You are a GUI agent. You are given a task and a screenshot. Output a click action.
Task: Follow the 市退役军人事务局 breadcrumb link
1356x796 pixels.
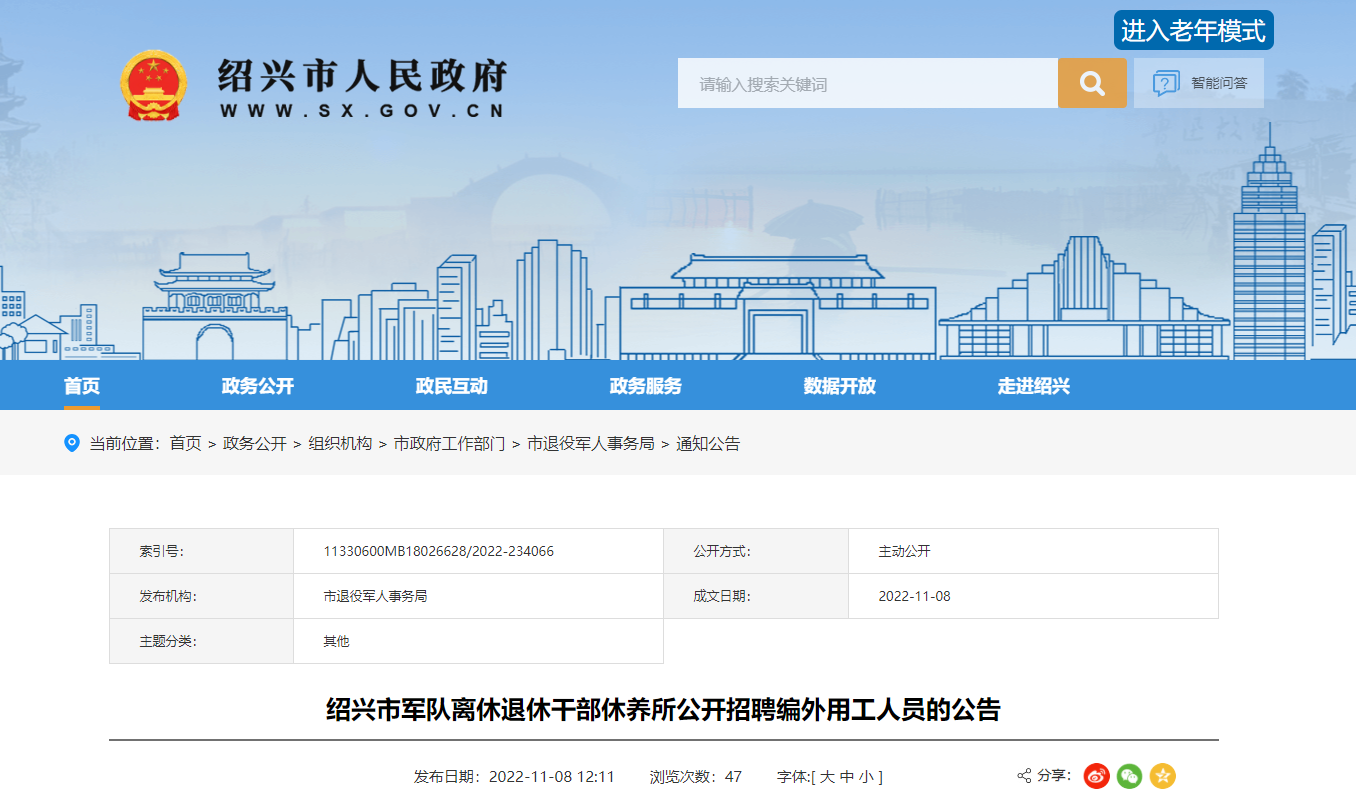[590, 444]
